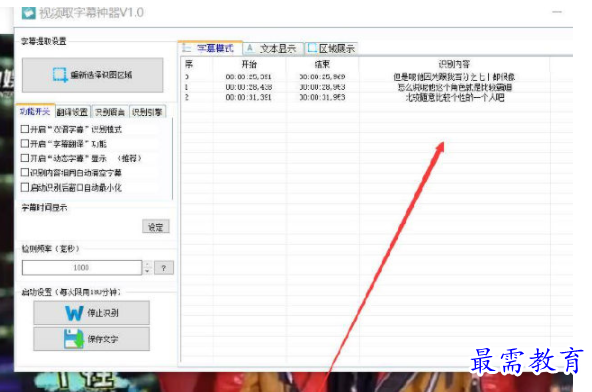
Task: Select the subtitle text in row 1
Action: tap(455, 87)
